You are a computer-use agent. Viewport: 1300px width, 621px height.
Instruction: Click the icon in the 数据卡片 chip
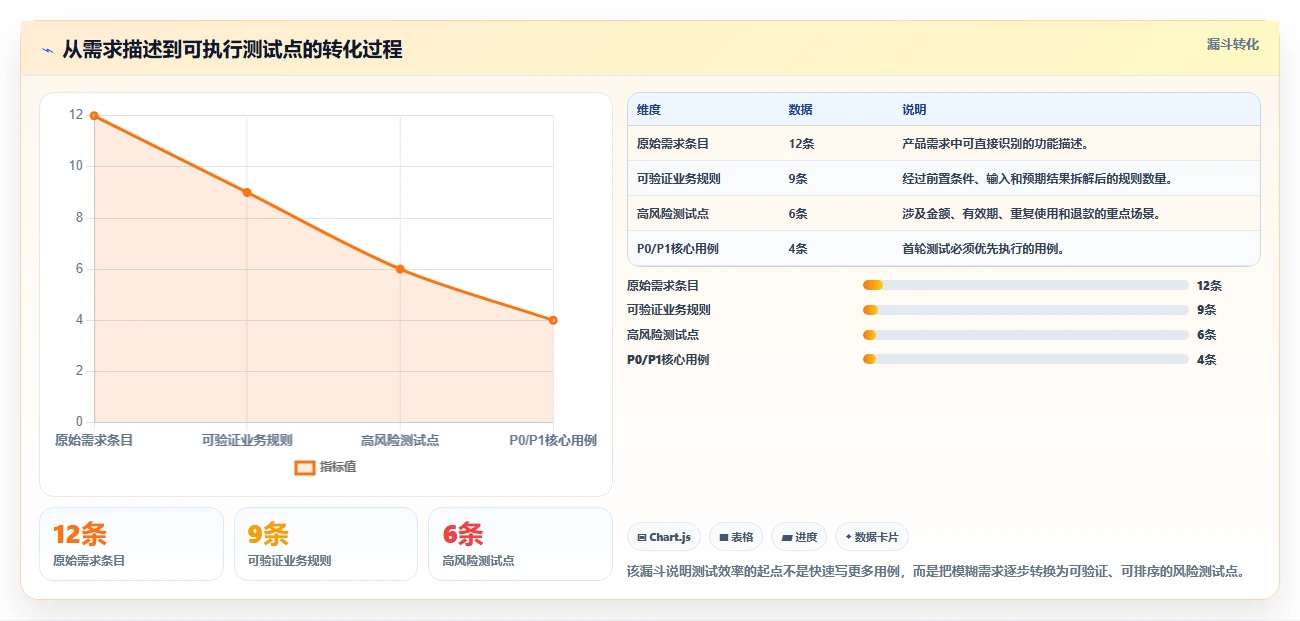pyautogui.click(x=848, y=537)
